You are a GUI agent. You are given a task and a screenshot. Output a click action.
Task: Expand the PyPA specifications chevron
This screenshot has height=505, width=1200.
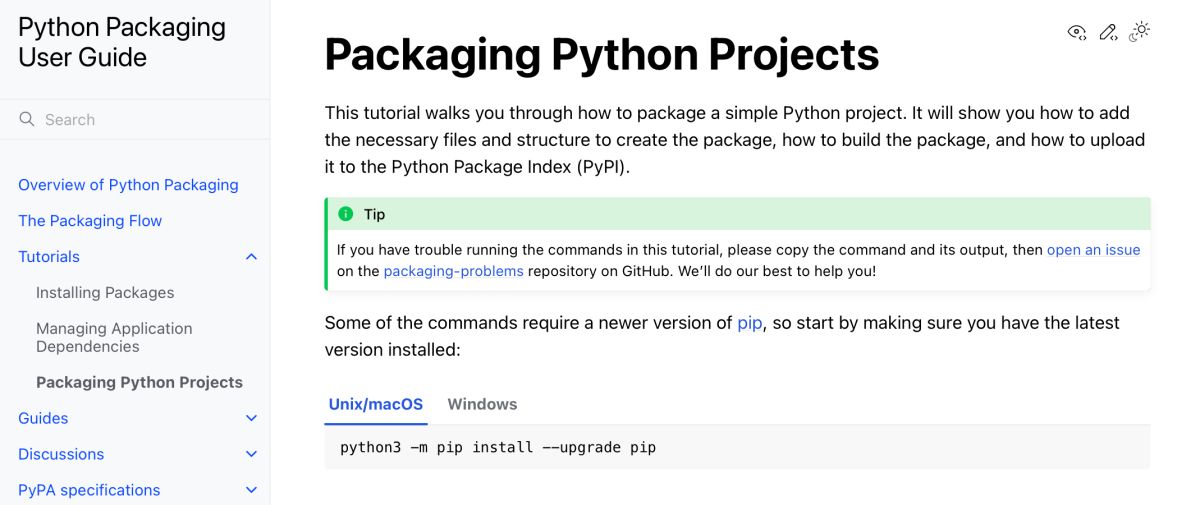pos(251,490)
